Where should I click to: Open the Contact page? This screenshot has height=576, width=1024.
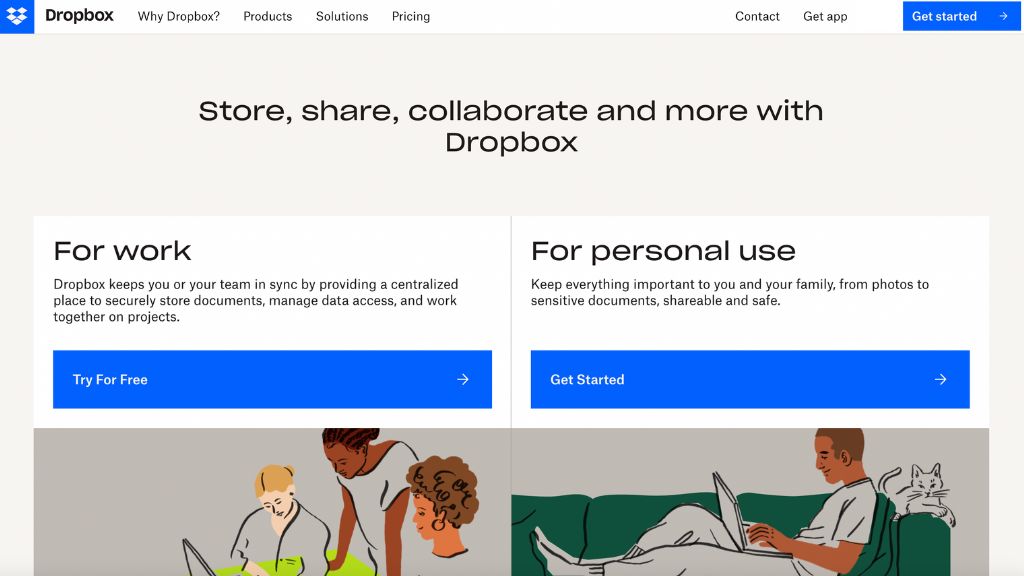pos(757,16)
